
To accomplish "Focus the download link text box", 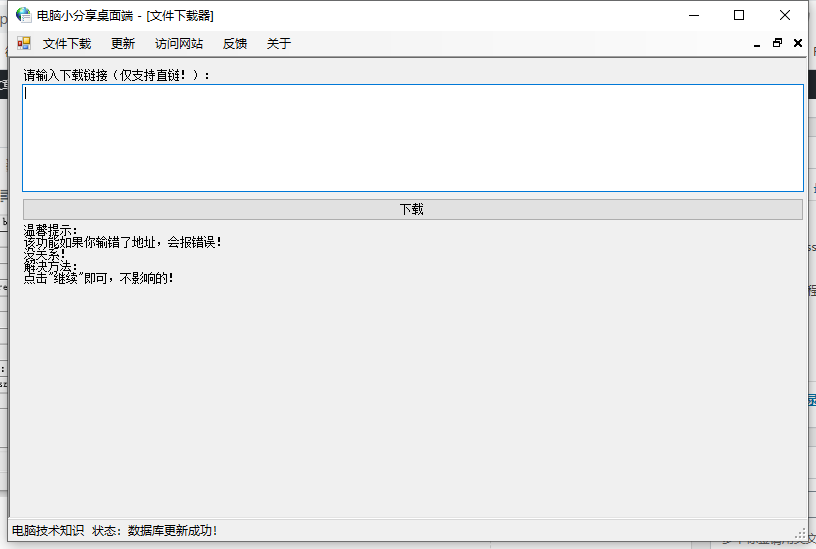I will (413, 138).
